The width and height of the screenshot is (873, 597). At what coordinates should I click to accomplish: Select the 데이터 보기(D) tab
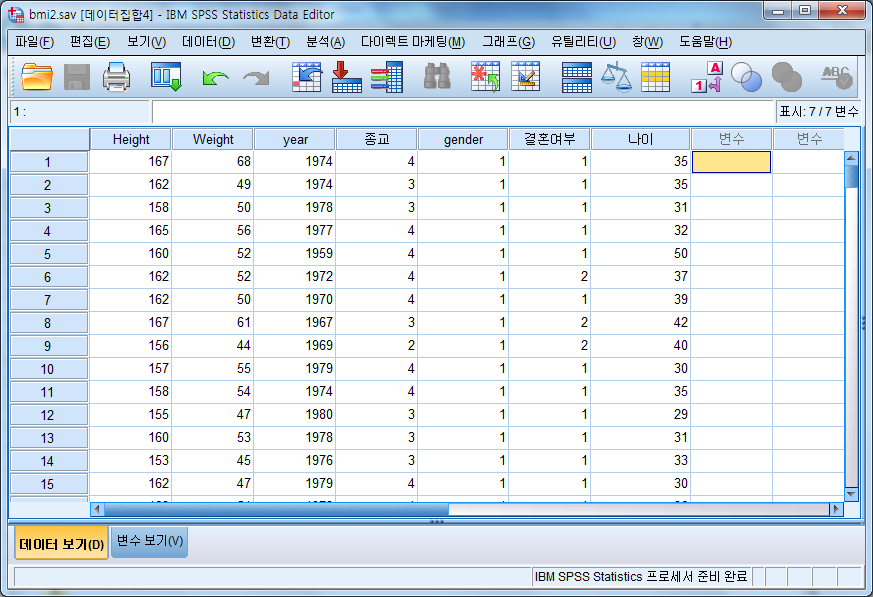click(61, 543)
